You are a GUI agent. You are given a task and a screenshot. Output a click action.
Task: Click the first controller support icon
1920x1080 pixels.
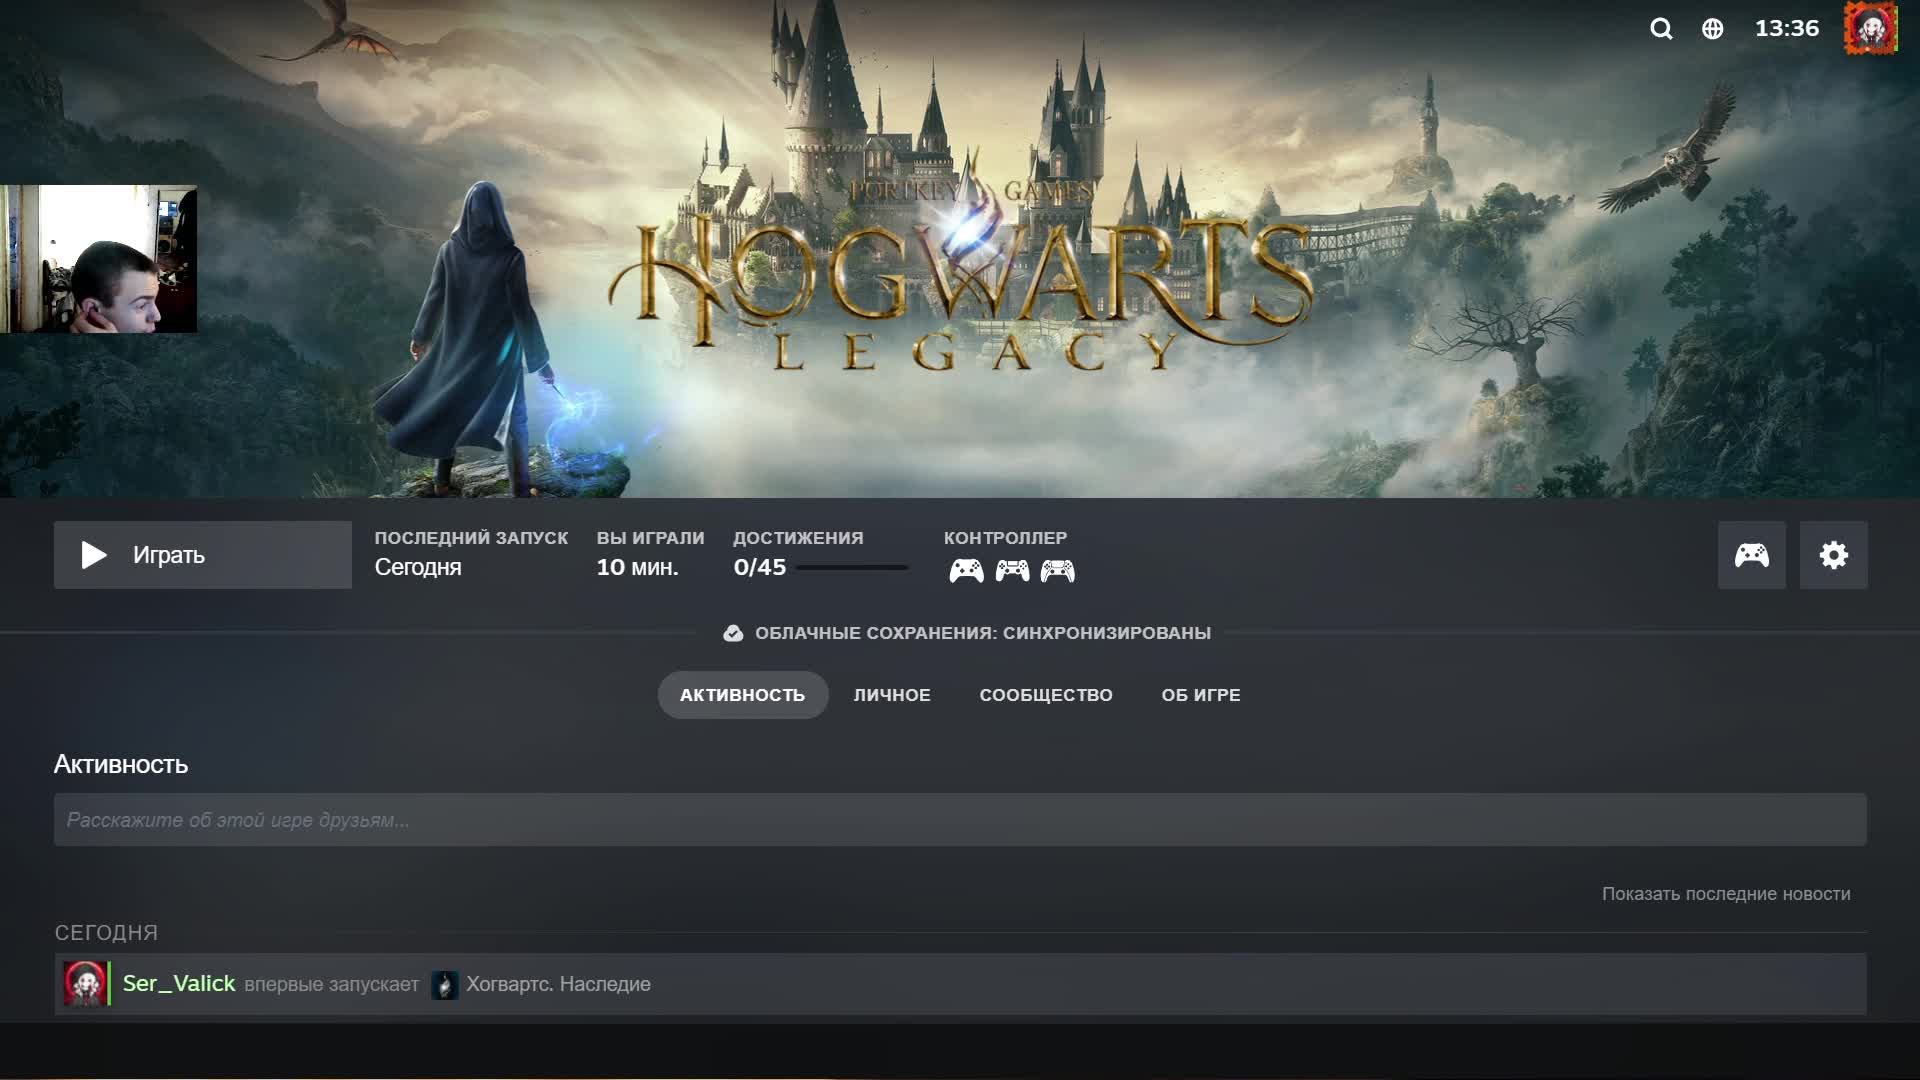[x=966, y=571]
